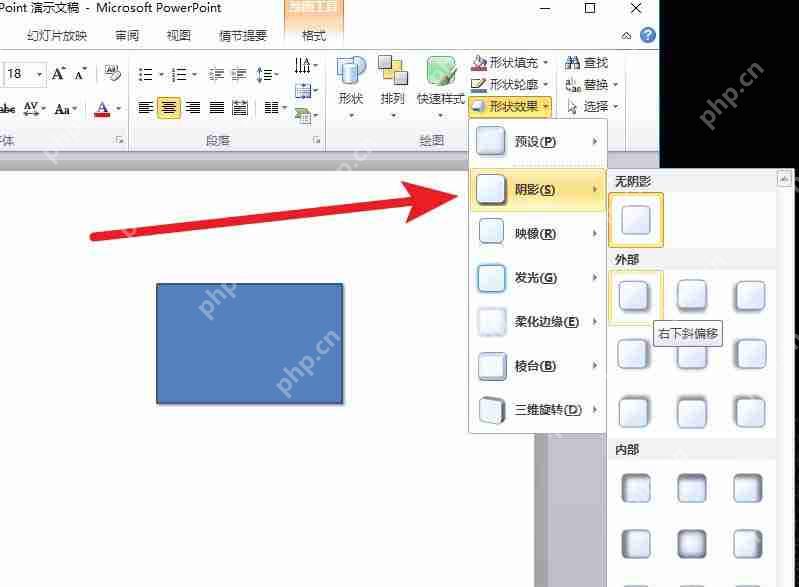Justify the paragraph text
799x587 pixels.
pyautogui.click(x=217, y=108)
